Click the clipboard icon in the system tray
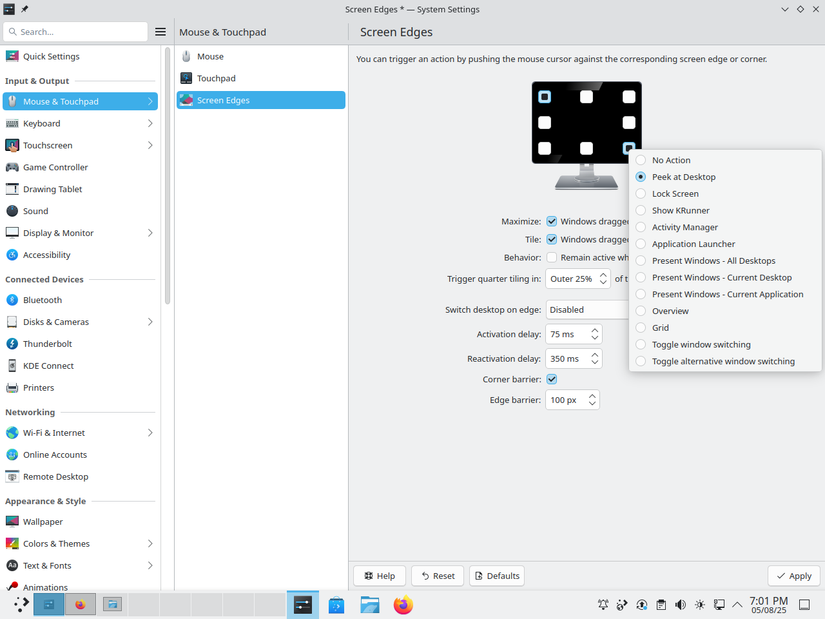 [x=661, y=605]
